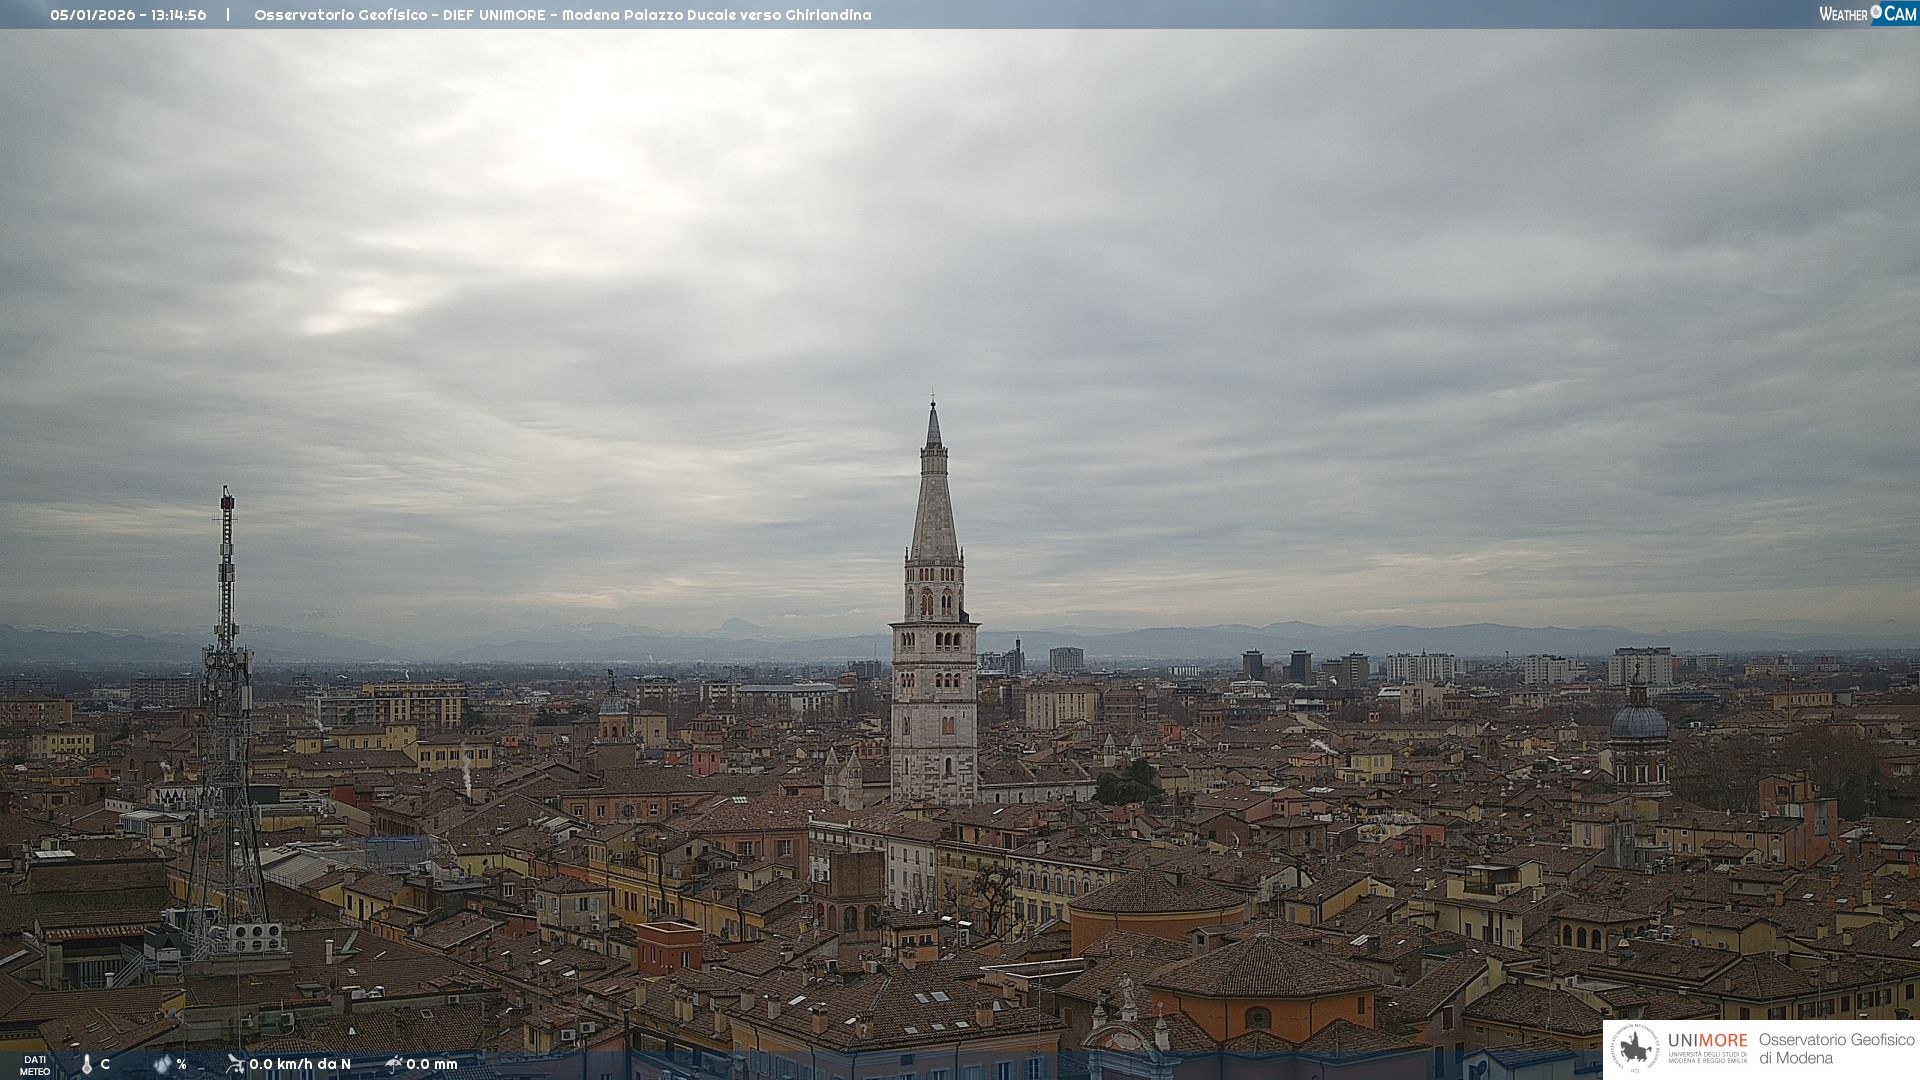Click the humidity water-drops icon
The width and height of the screenshot is (1920, 1080).
click(163, 1065)
